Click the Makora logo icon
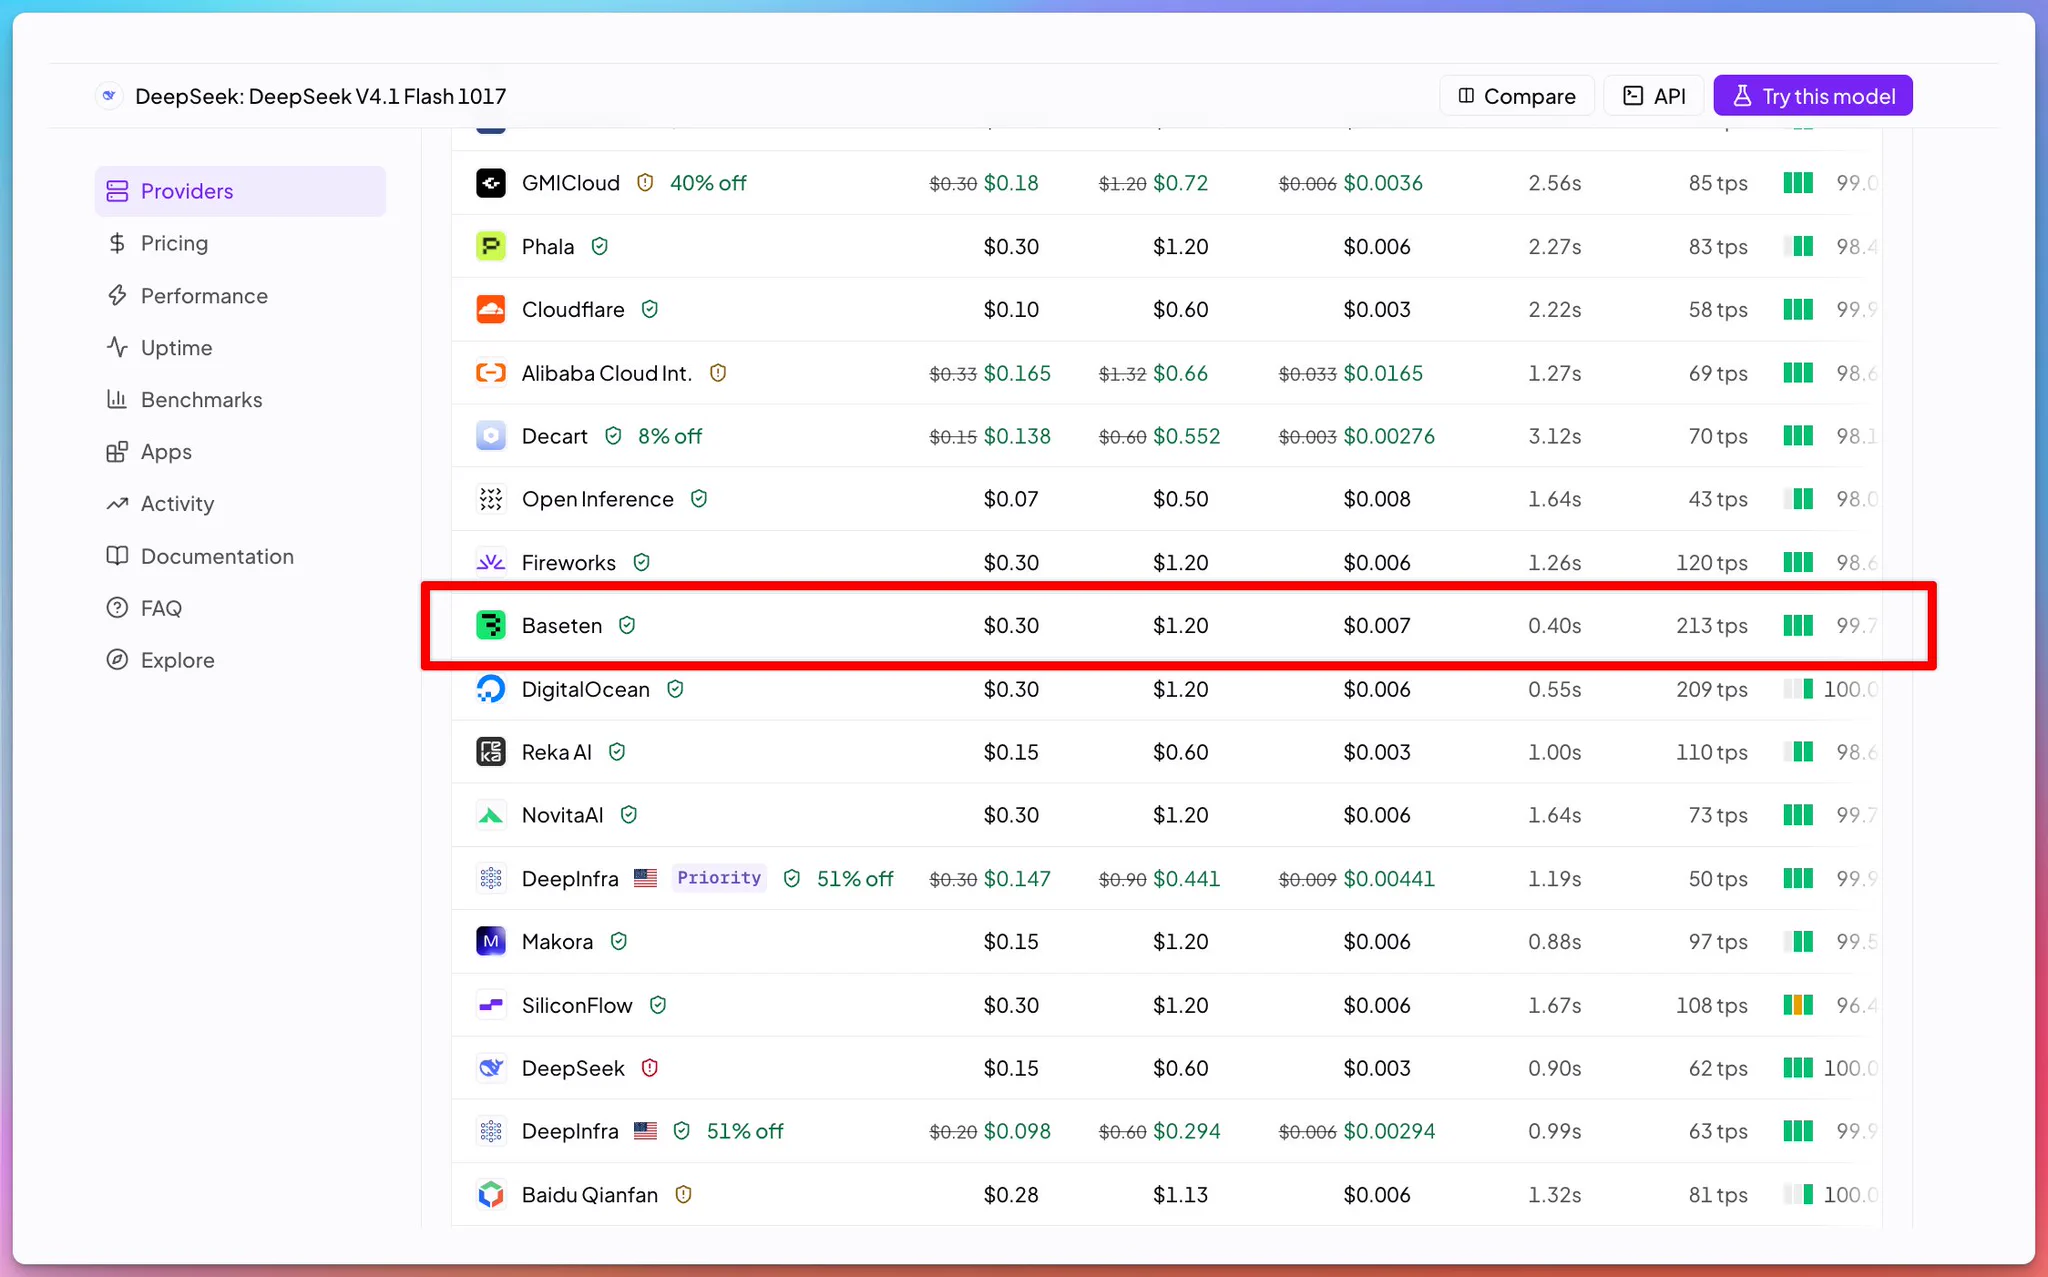The height and width of the screenshot is (1277, 2048). (490, 941)
